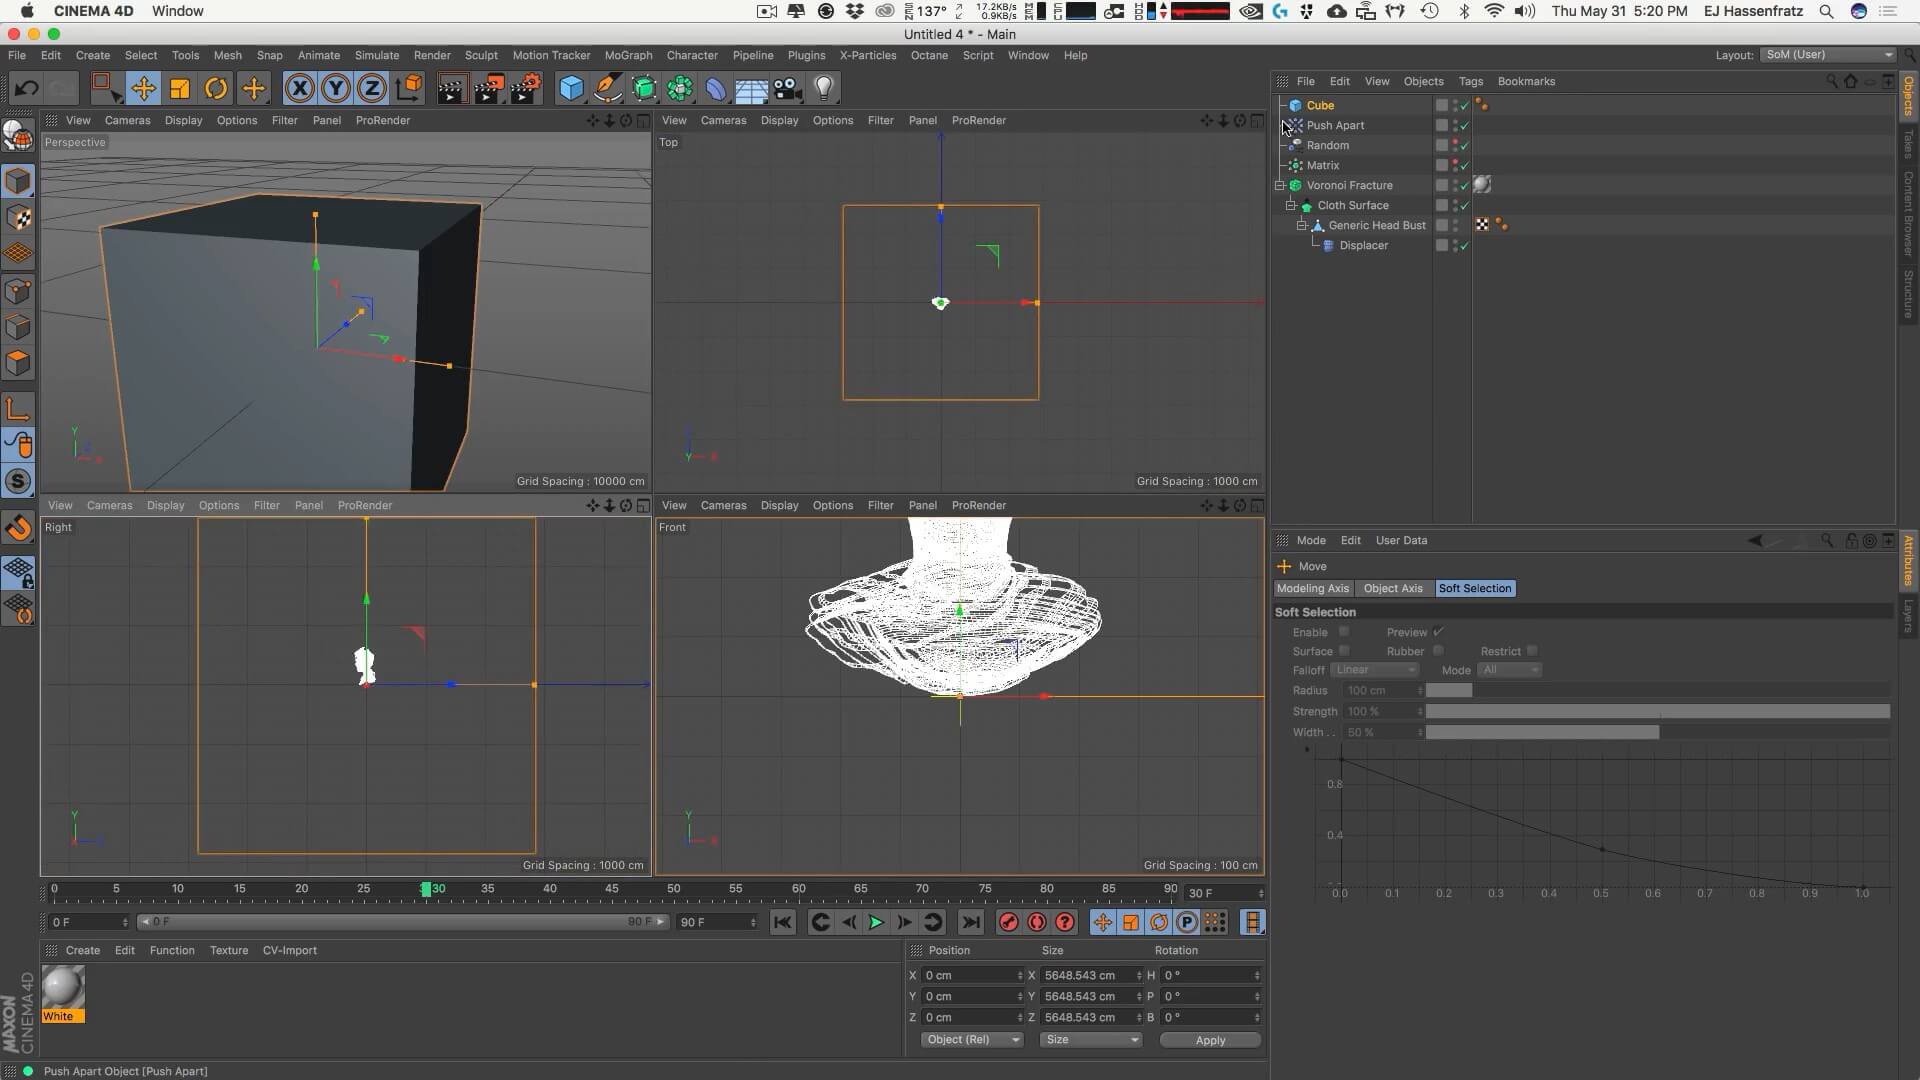Open the MoGraph menu
1920x1080 pixels.
(628, 55)
